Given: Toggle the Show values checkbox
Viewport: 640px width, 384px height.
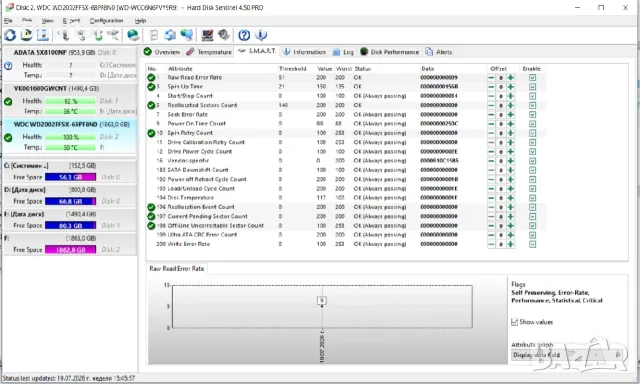Looking at the screenshot, I should point(514,322).
